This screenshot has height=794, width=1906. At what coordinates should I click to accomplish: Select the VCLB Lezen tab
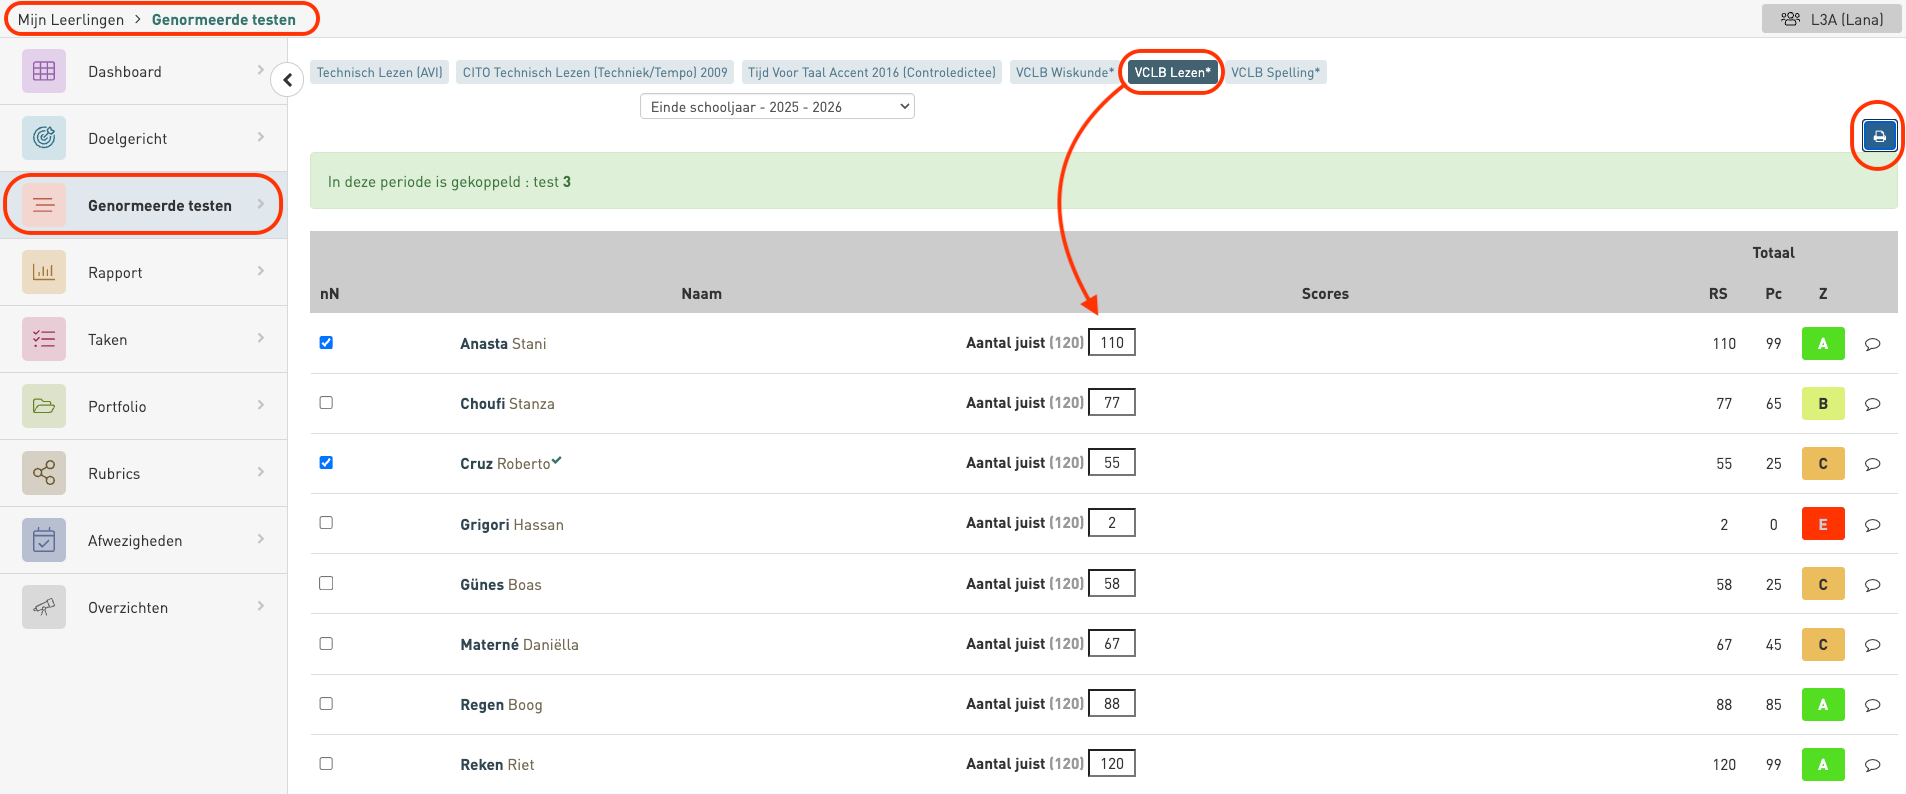pyautogui.click(x=1172, y=72)
